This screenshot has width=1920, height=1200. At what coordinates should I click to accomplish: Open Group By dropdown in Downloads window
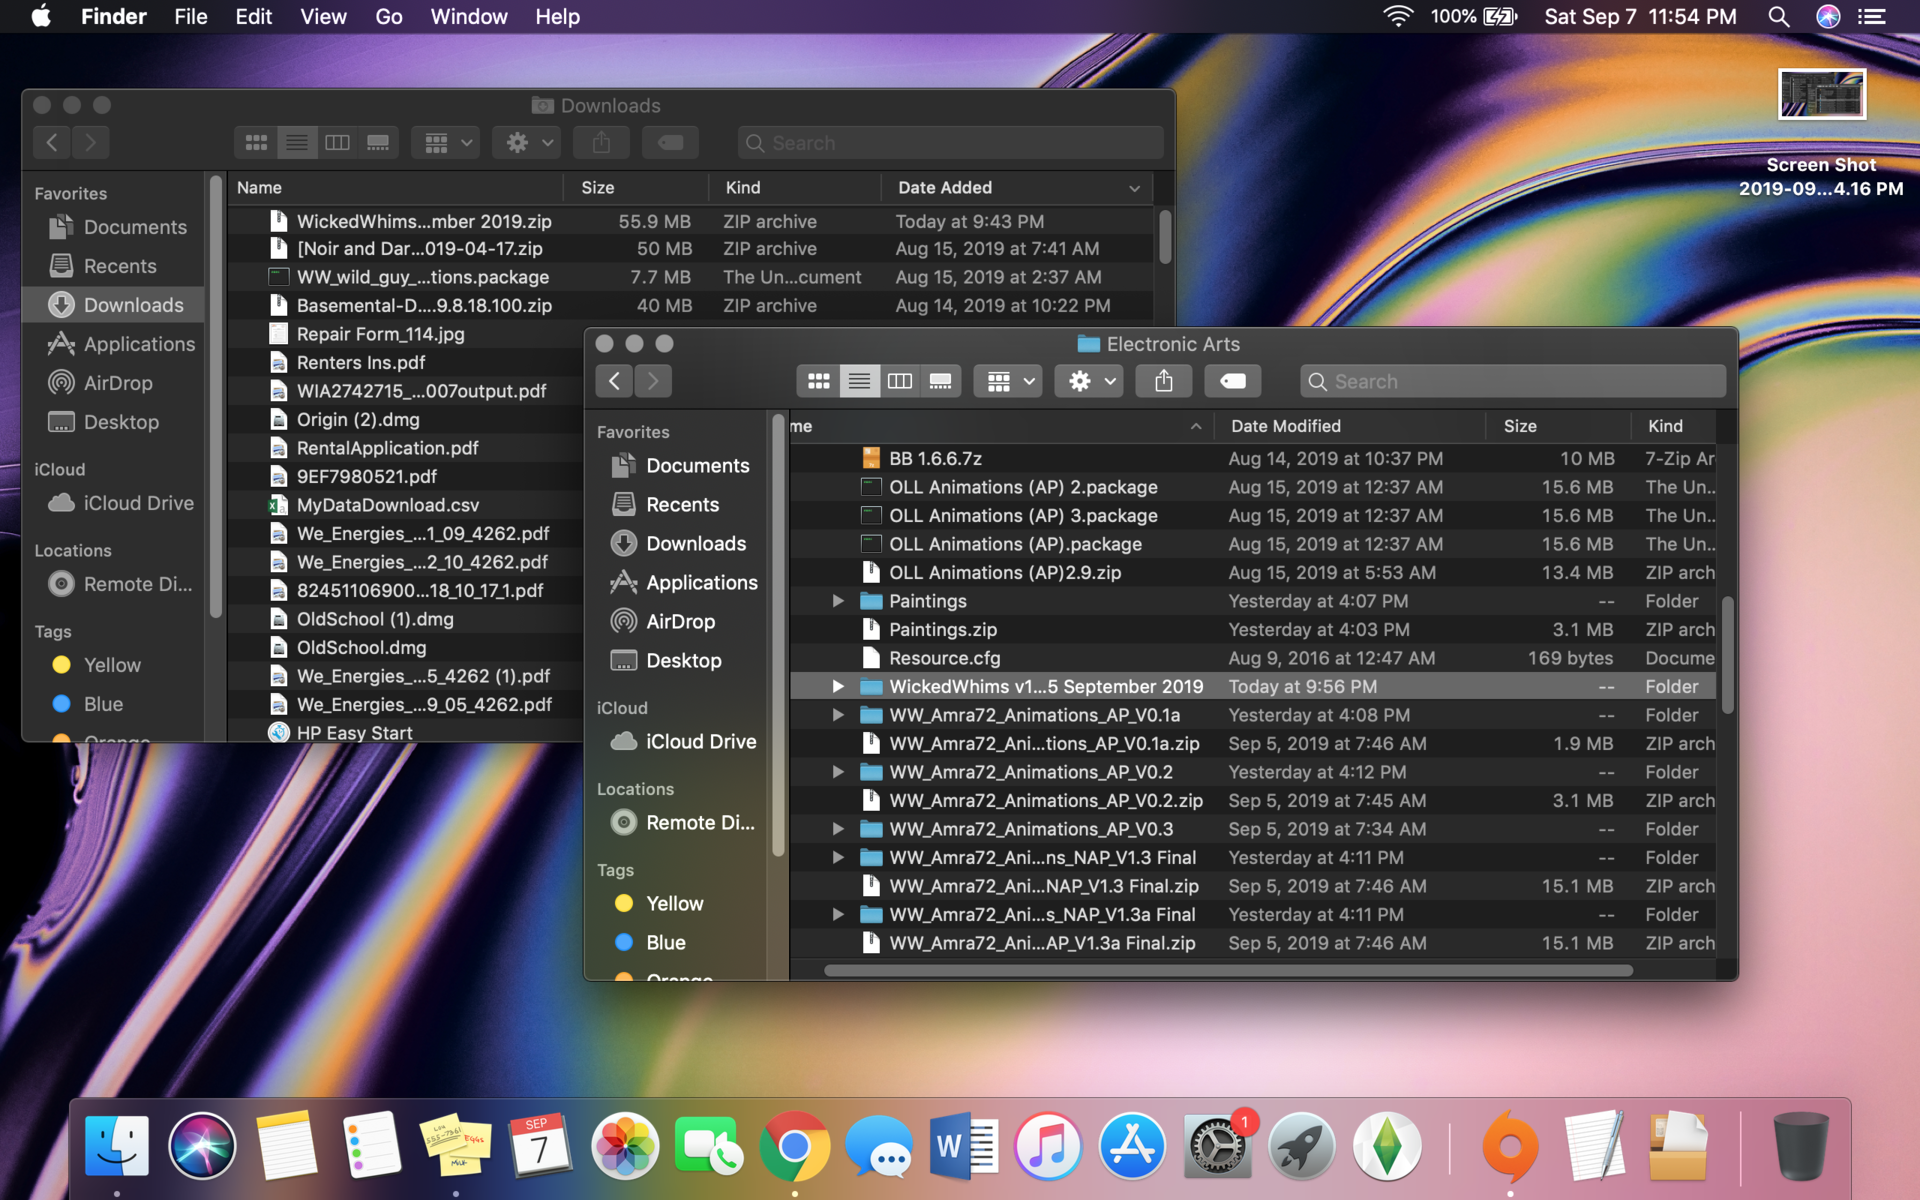pyautogui.click(x=447, y=143)
